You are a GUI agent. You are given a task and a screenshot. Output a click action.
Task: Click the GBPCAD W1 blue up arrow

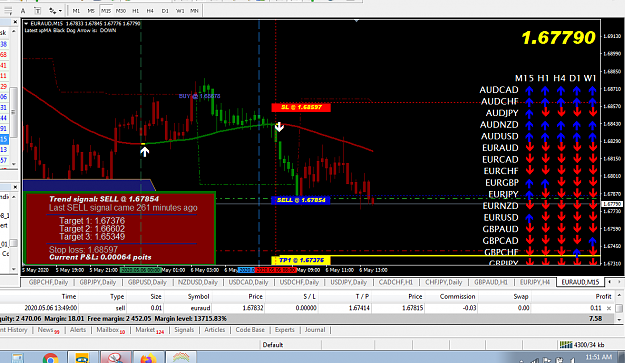point(593,241)
